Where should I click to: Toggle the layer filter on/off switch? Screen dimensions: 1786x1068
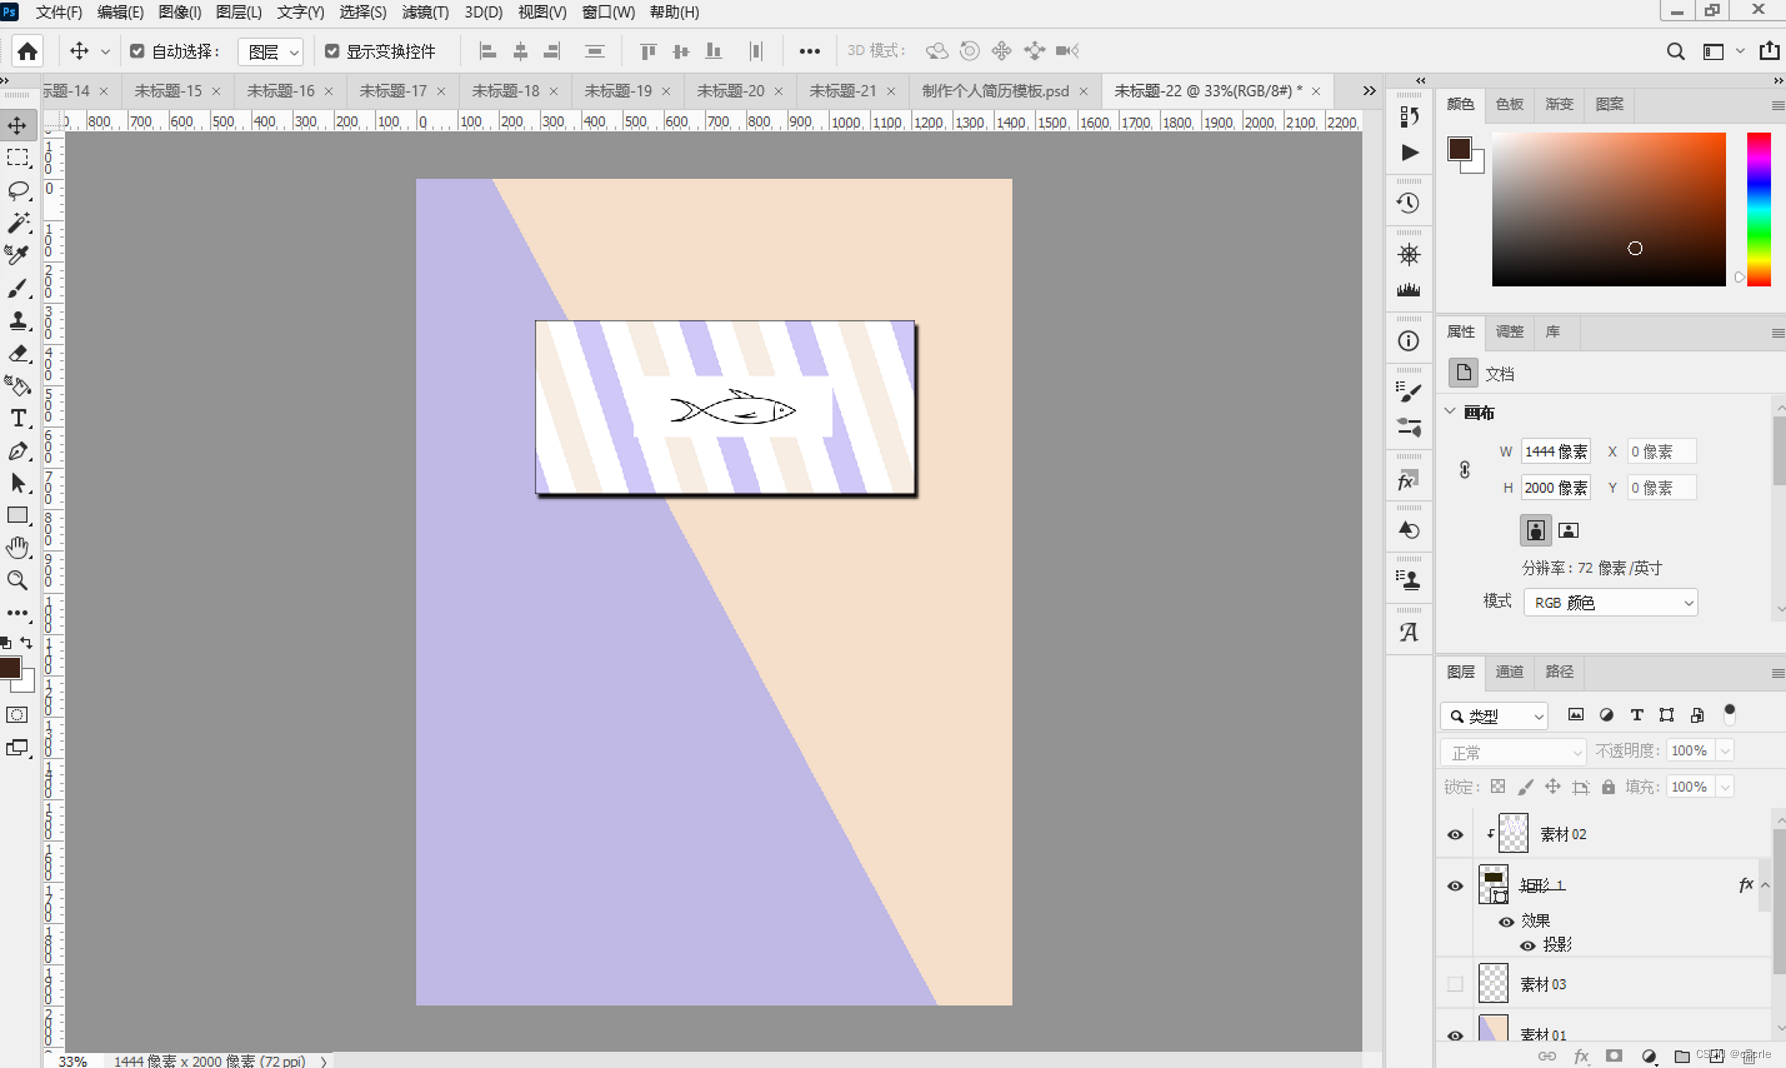click(x=1730, y=714)
